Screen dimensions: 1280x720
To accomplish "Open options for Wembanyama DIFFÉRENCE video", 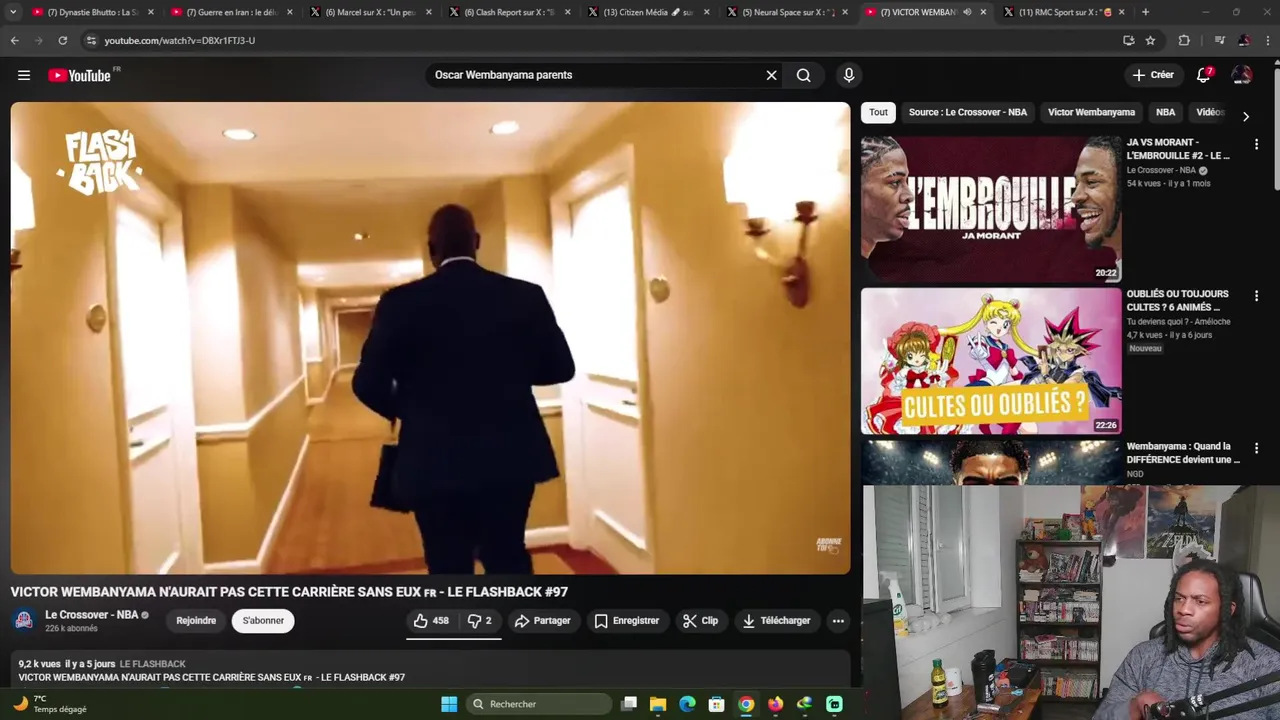I will [1256, 448].
